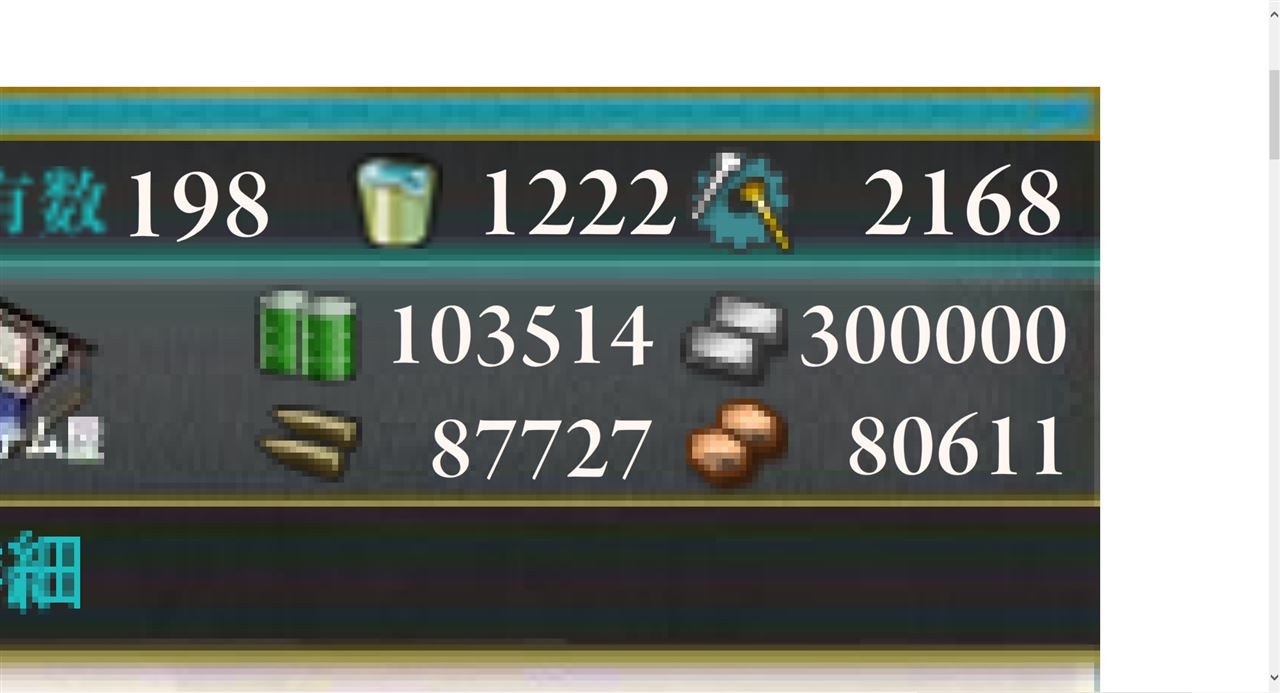Screen dimensions: 1280x693
Task: Click the instant repair bucket icon
Action: coord(396,200)
